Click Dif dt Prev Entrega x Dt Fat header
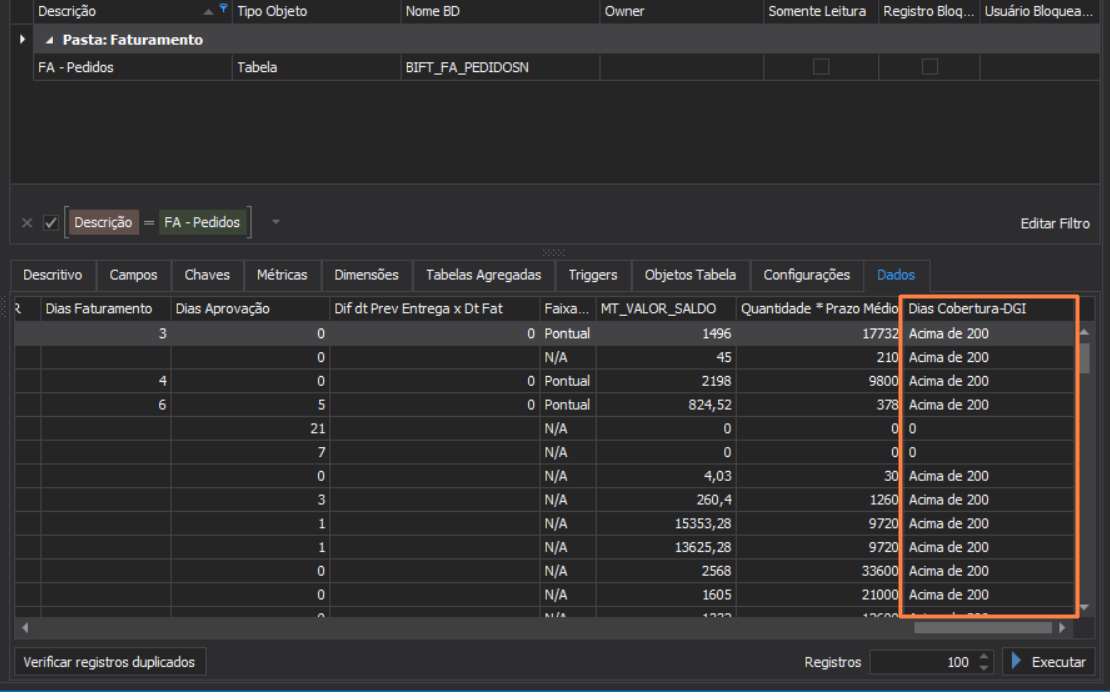This screenshot has width=1110, height=692. [x=434, y=309]
